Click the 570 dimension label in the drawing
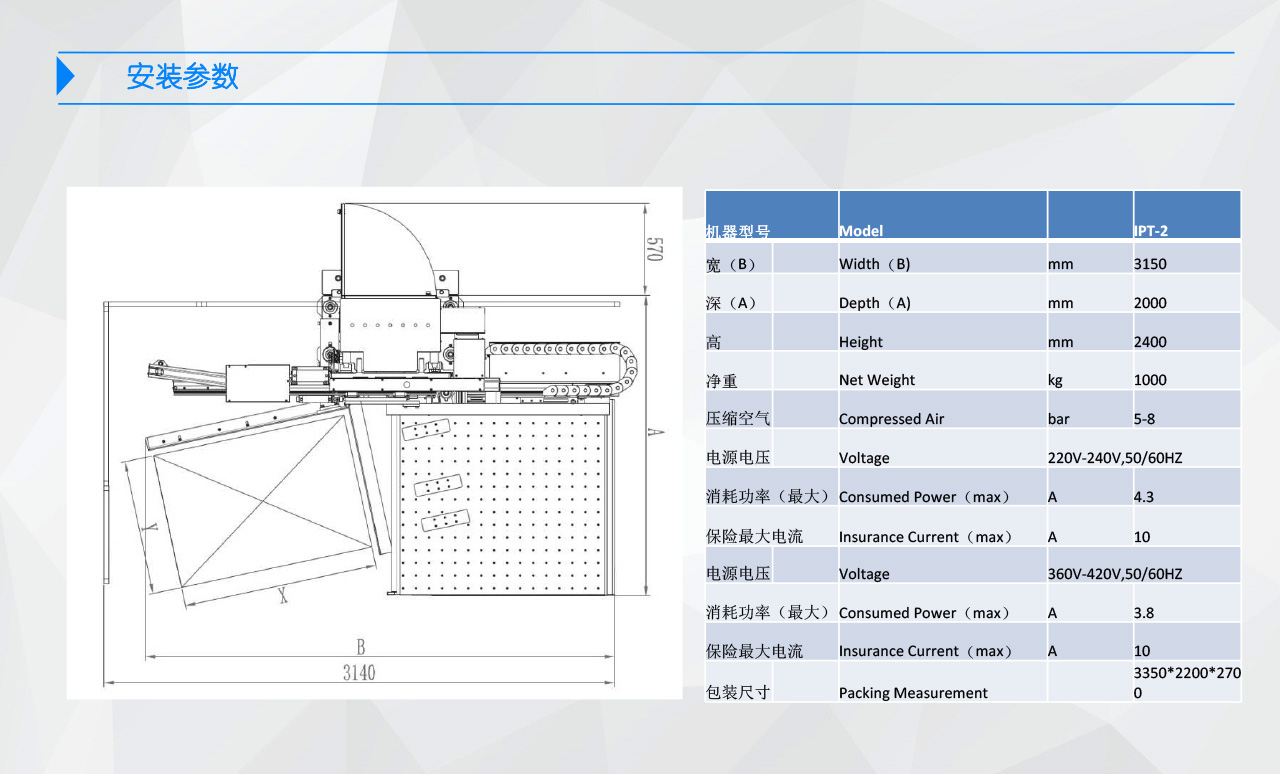The width and height of the screenshot is (1280, 774). click(654, 249)
